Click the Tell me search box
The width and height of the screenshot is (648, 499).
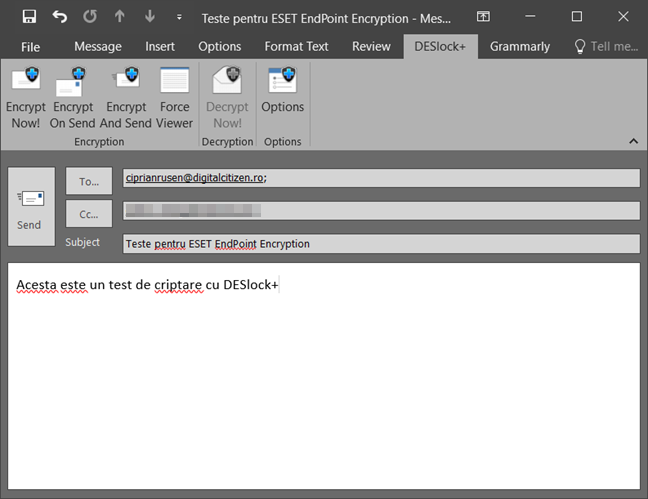[x=607, y=47]
